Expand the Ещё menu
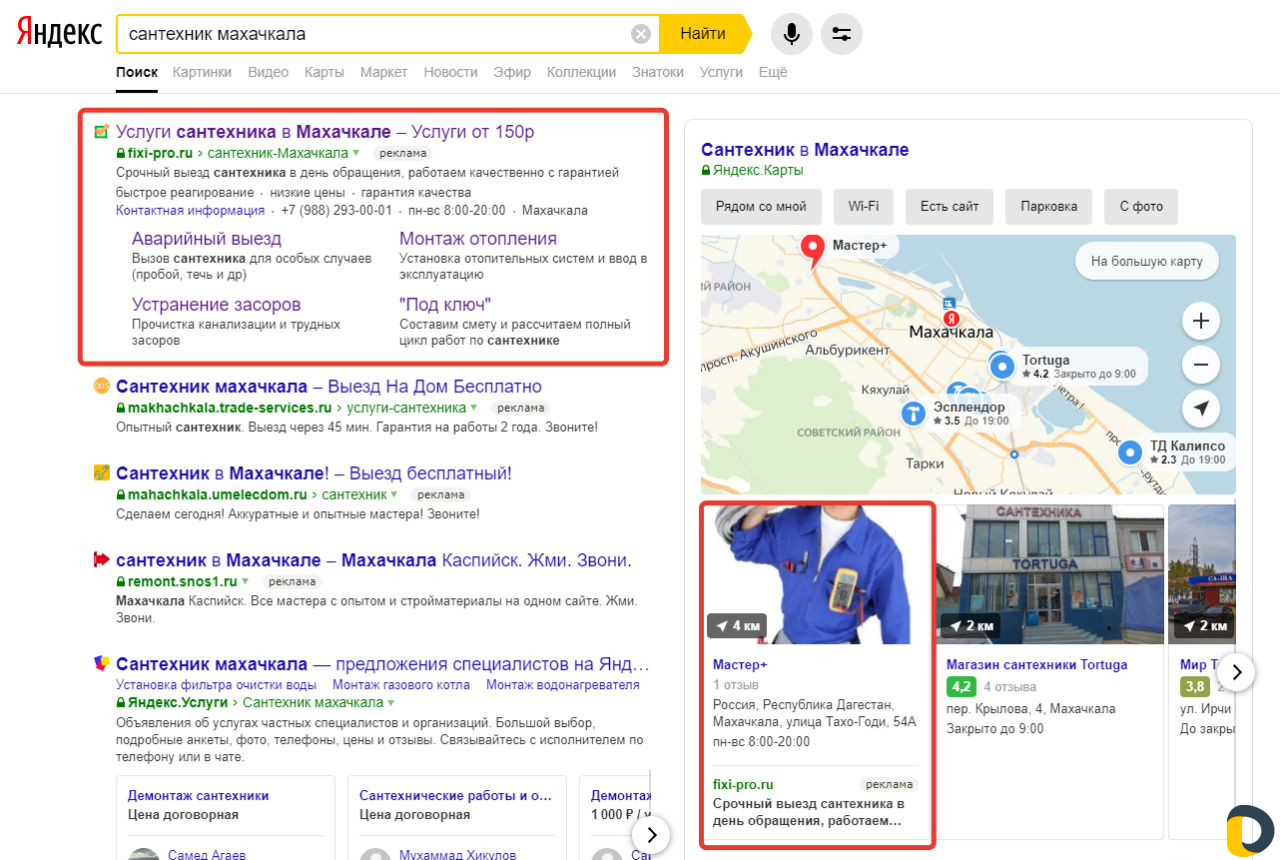This screenshot has height=860, width=1280. 773,72
